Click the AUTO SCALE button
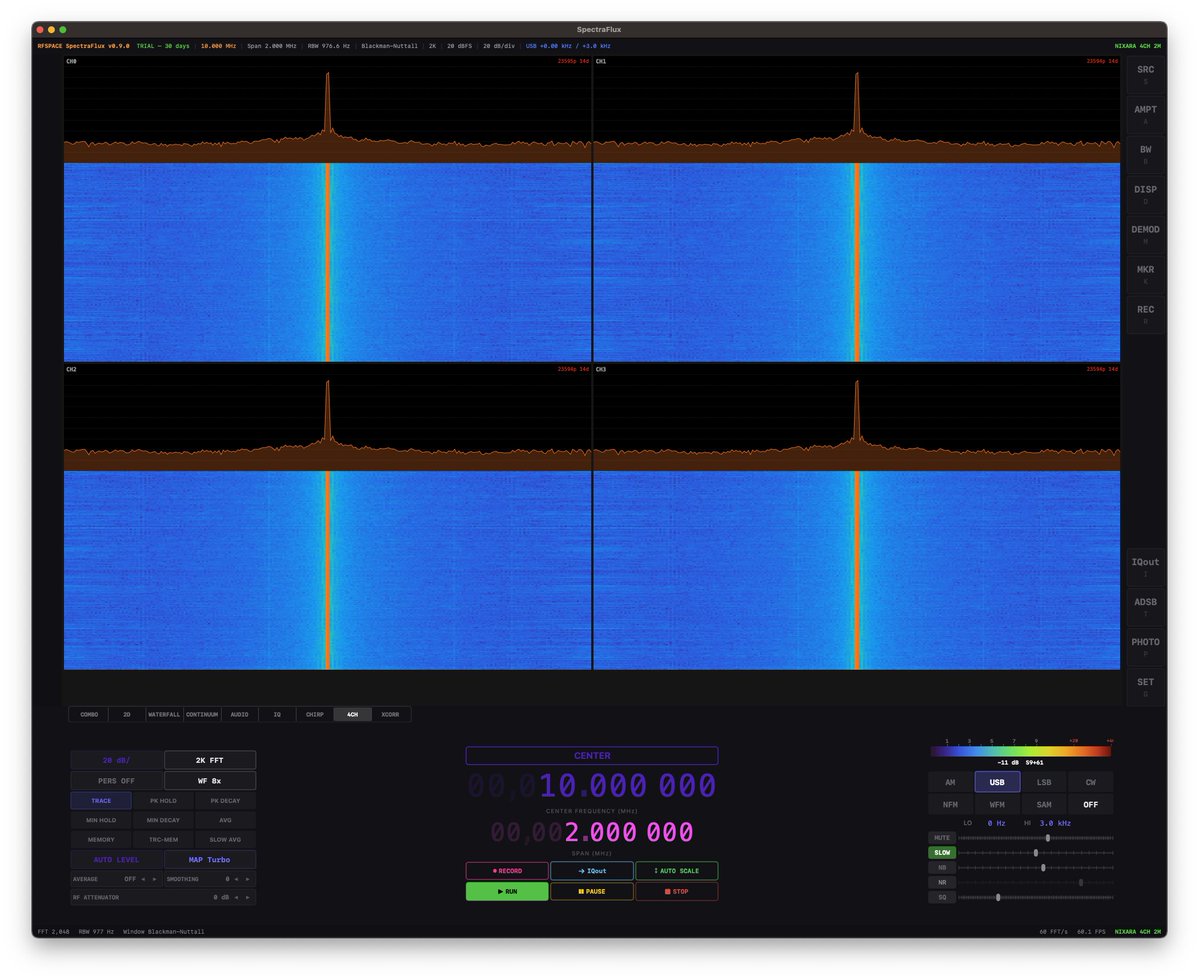The height and width of the screenshot is (980, 1199). (x=677, y=871)
